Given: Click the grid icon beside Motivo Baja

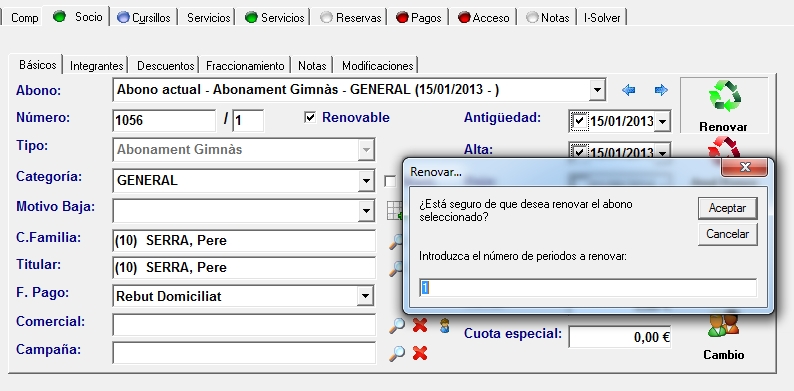Looking at the screenshot, I should 394,211.
